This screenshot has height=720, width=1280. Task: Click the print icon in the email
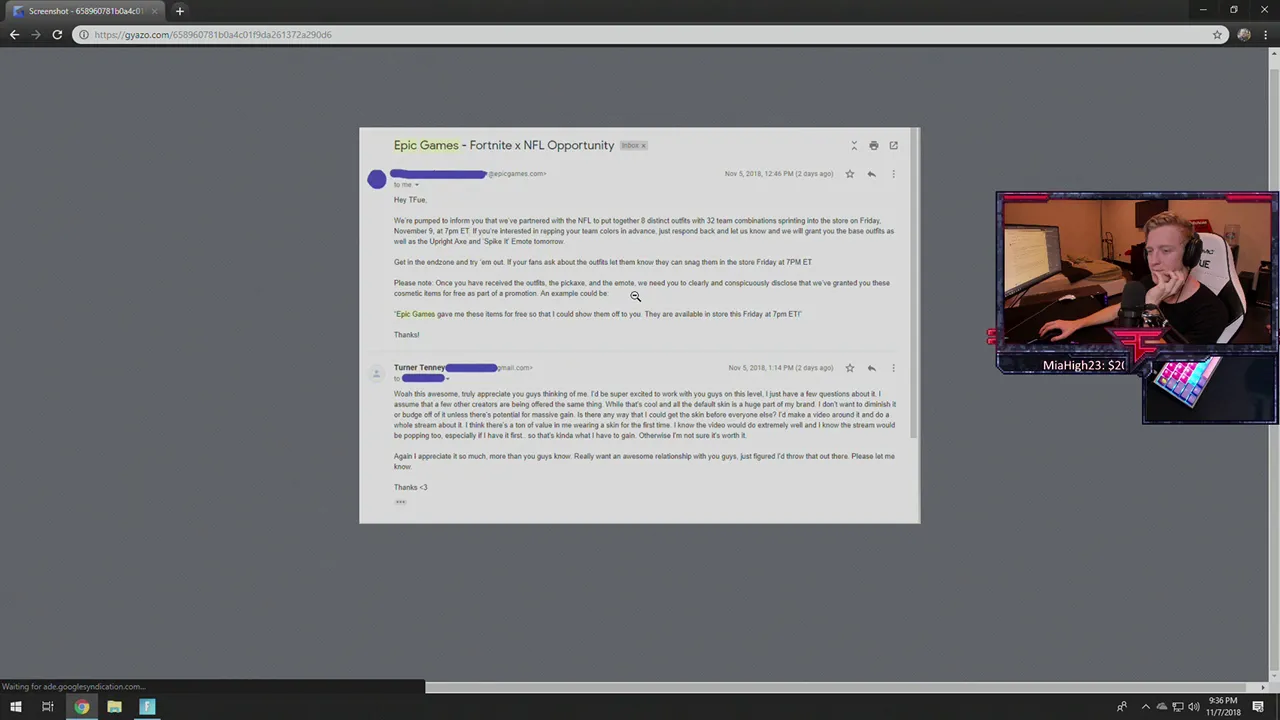(x=873, y=146)
